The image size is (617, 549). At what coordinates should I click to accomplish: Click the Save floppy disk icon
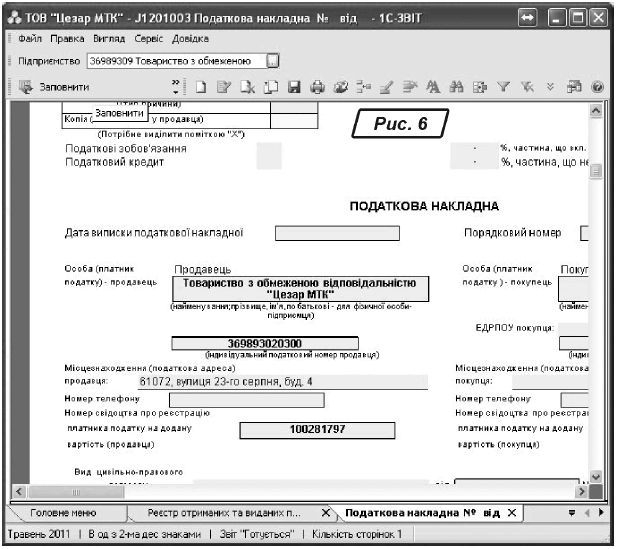click(x=295, y=87)
